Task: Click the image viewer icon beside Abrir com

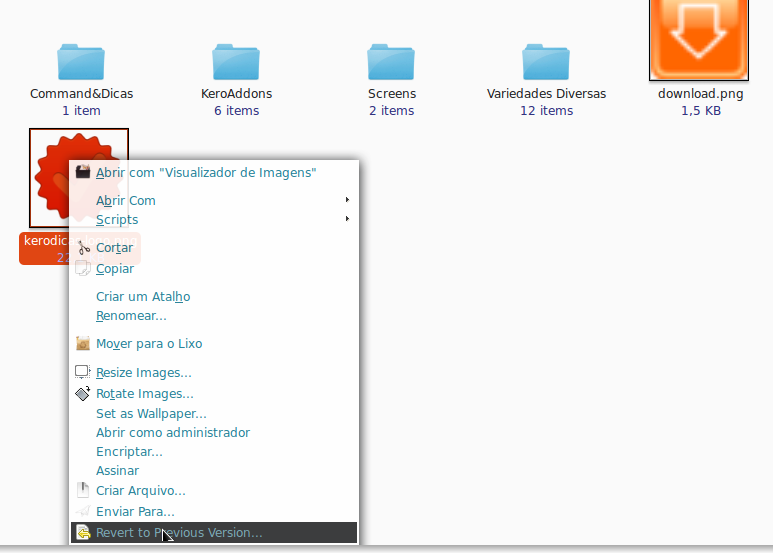Action: click(x=83, y=172)
